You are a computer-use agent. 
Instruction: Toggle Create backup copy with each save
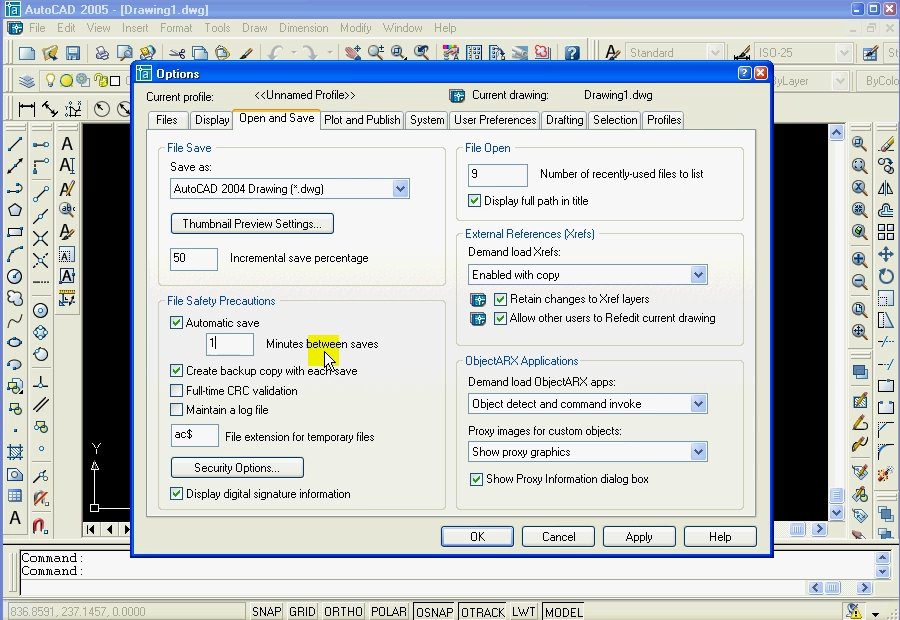176,371
